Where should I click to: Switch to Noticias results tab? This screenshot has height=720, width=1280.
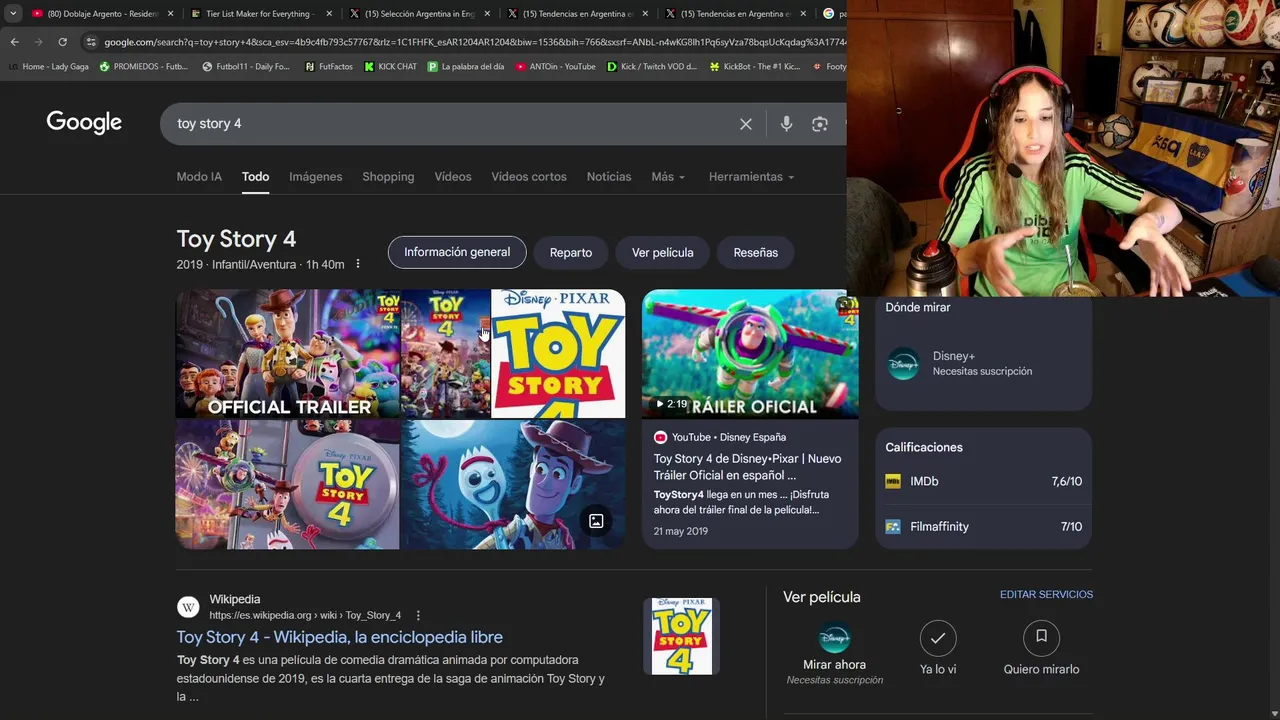(609, 177)
